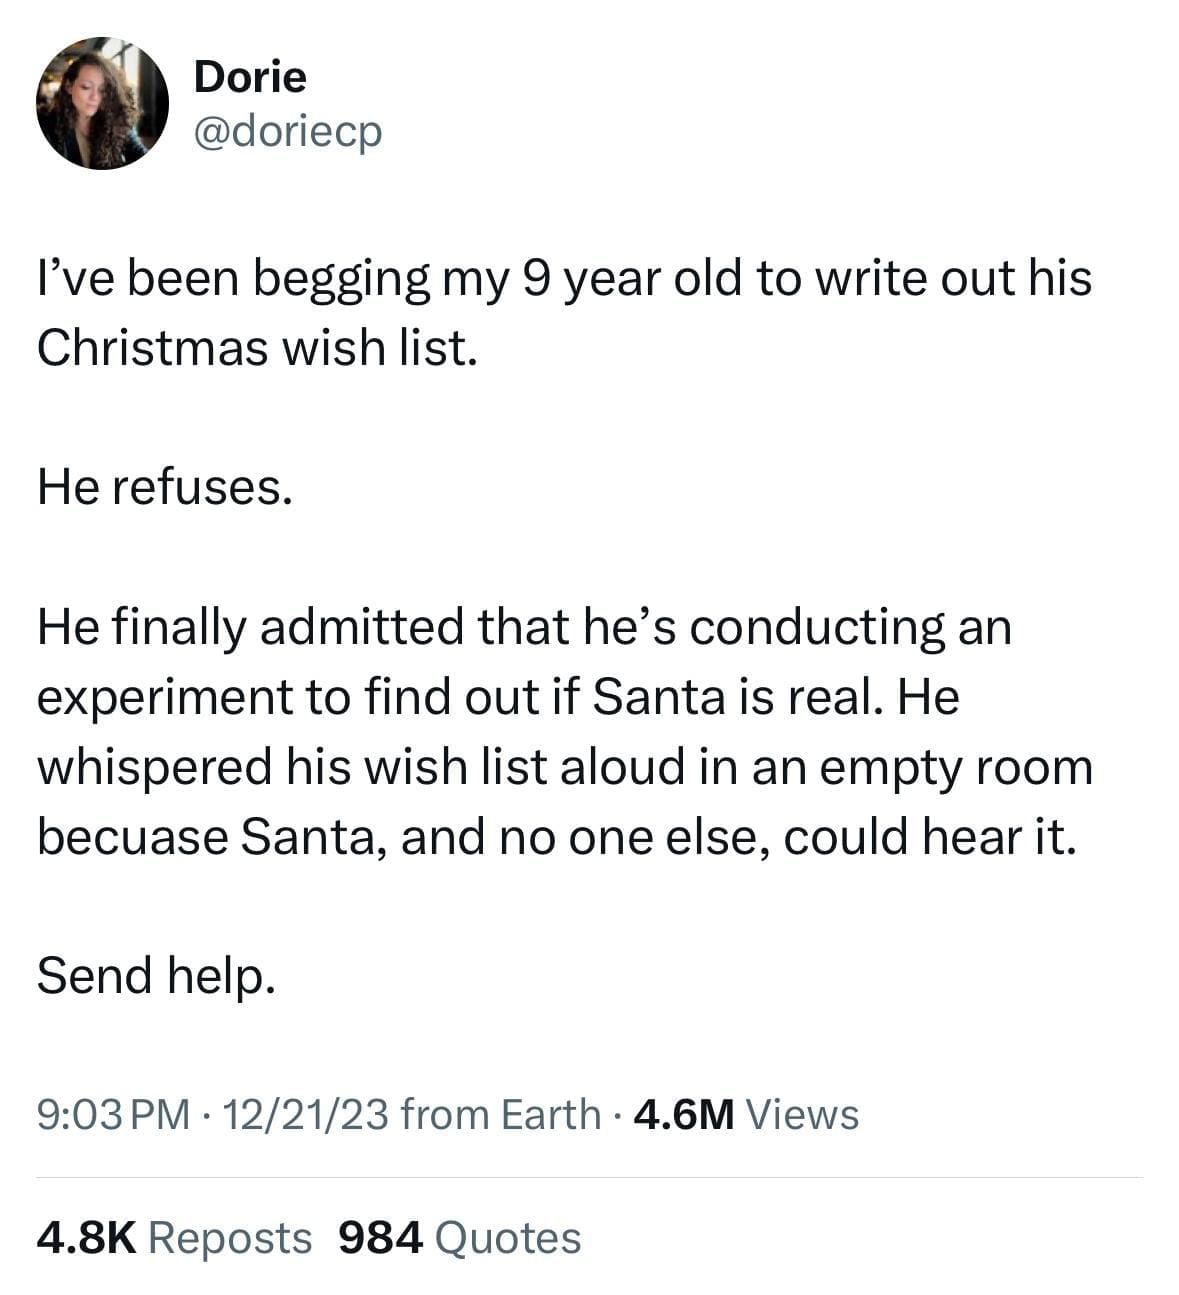This screenshot has height=1295, width=1179.
Task: Open the 984 Quotes list
Action: click(x=460, y=1237)
